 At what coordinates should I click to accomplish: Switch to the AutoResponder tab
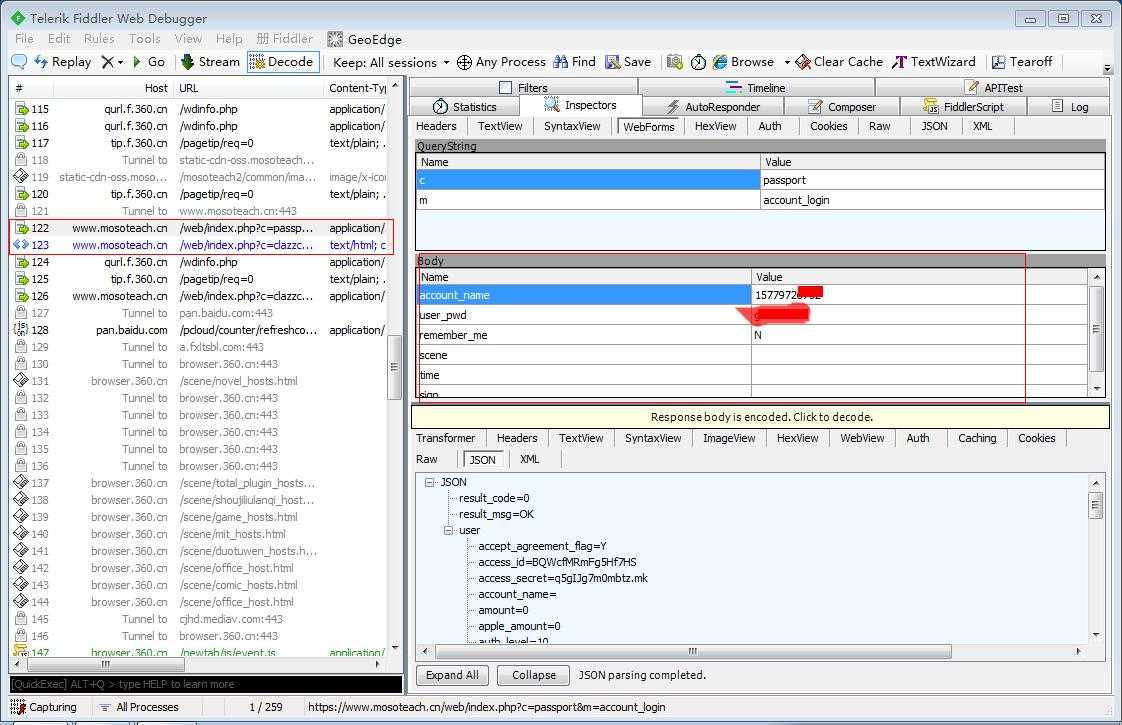click(x=713, y=107)
